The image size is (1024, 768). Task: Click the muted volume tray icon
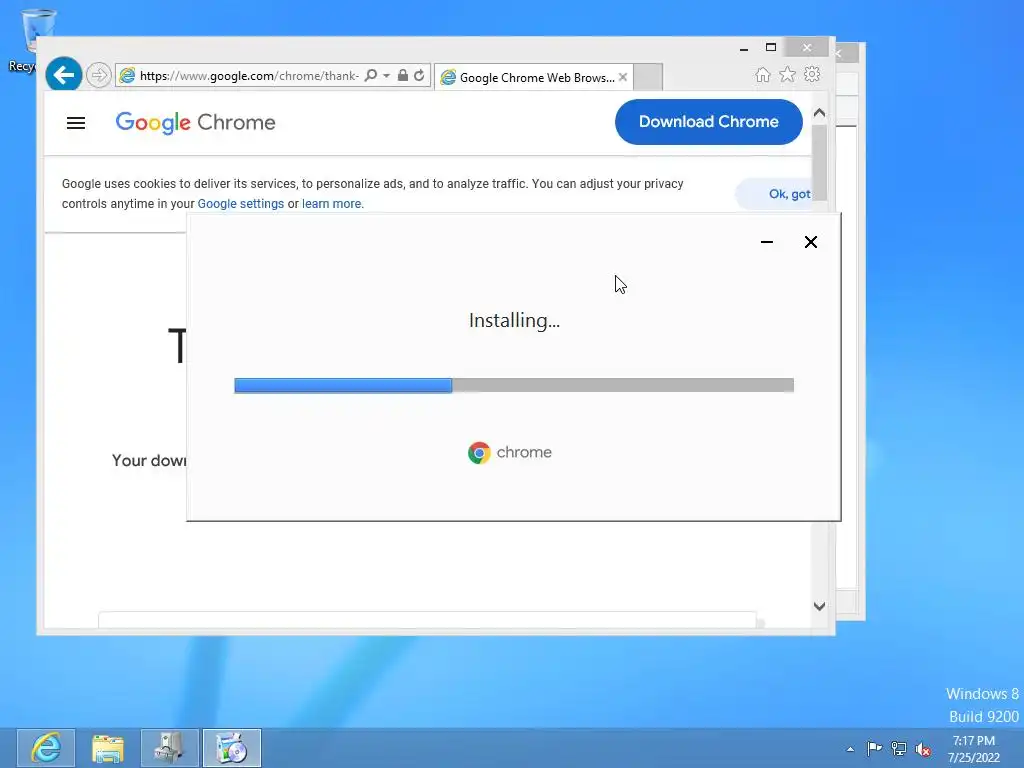(923, 749)
